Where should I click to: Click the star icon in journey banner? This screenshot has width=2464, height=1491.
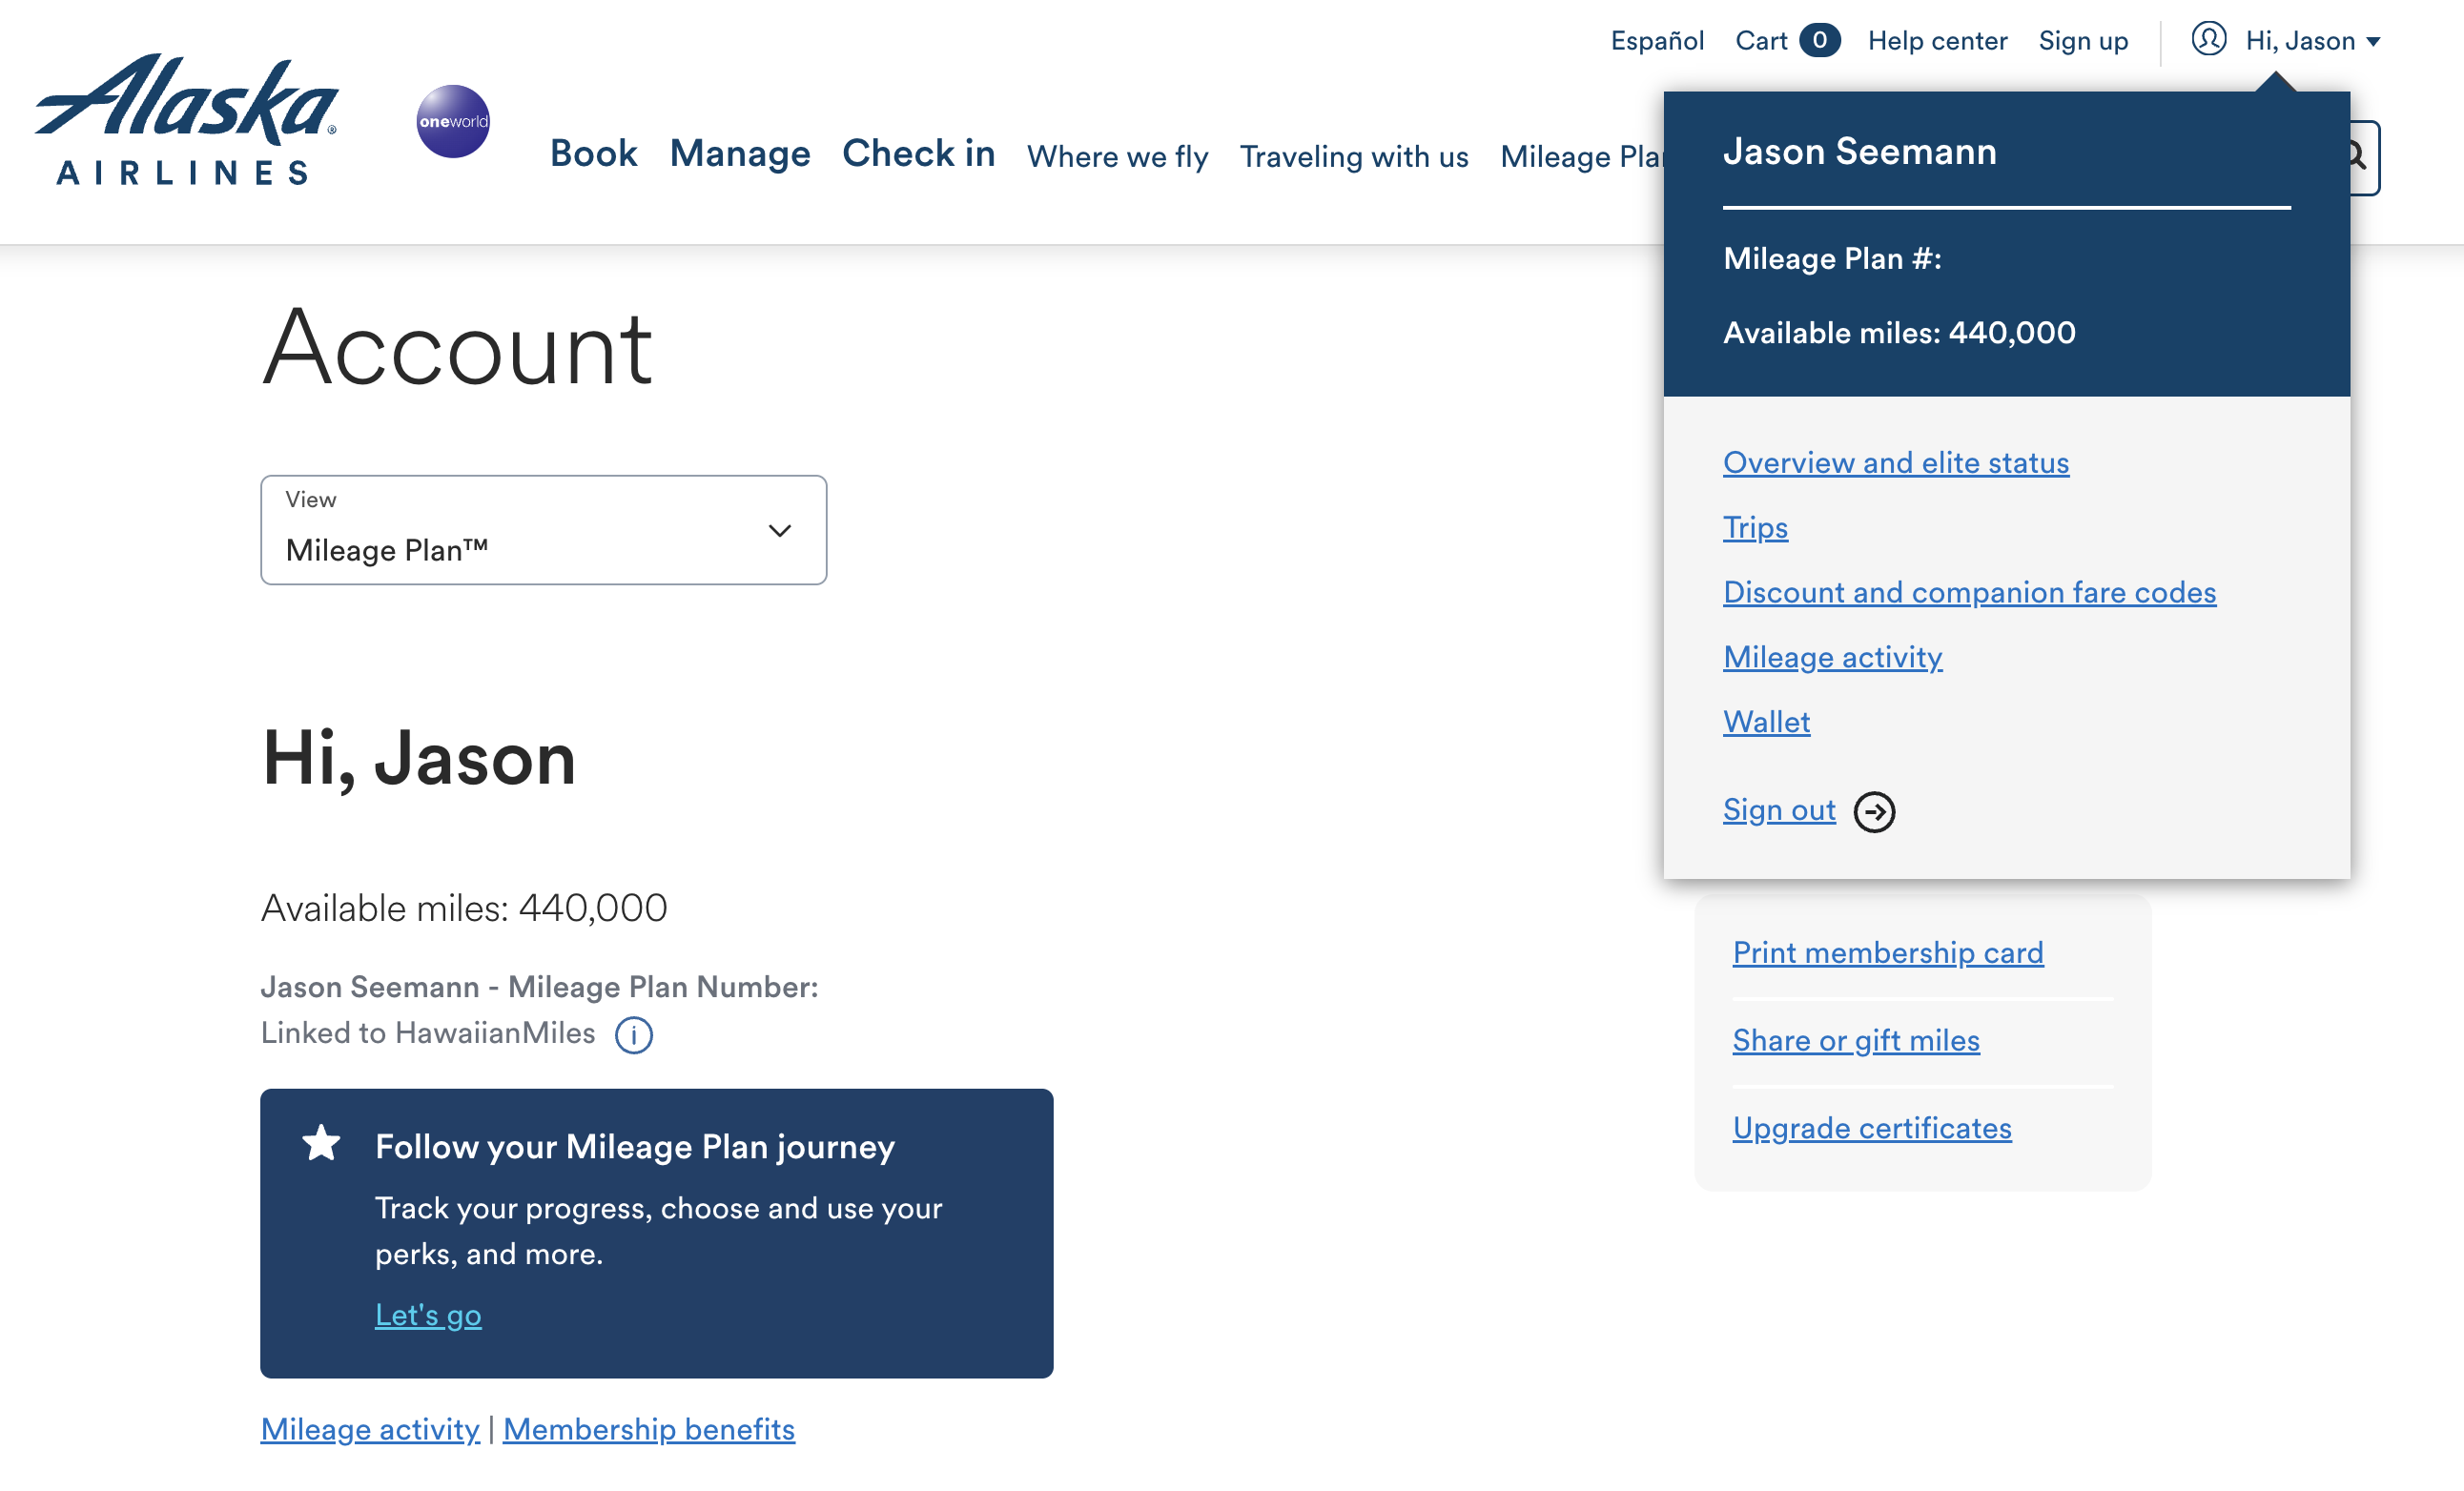coord(321,1143)
